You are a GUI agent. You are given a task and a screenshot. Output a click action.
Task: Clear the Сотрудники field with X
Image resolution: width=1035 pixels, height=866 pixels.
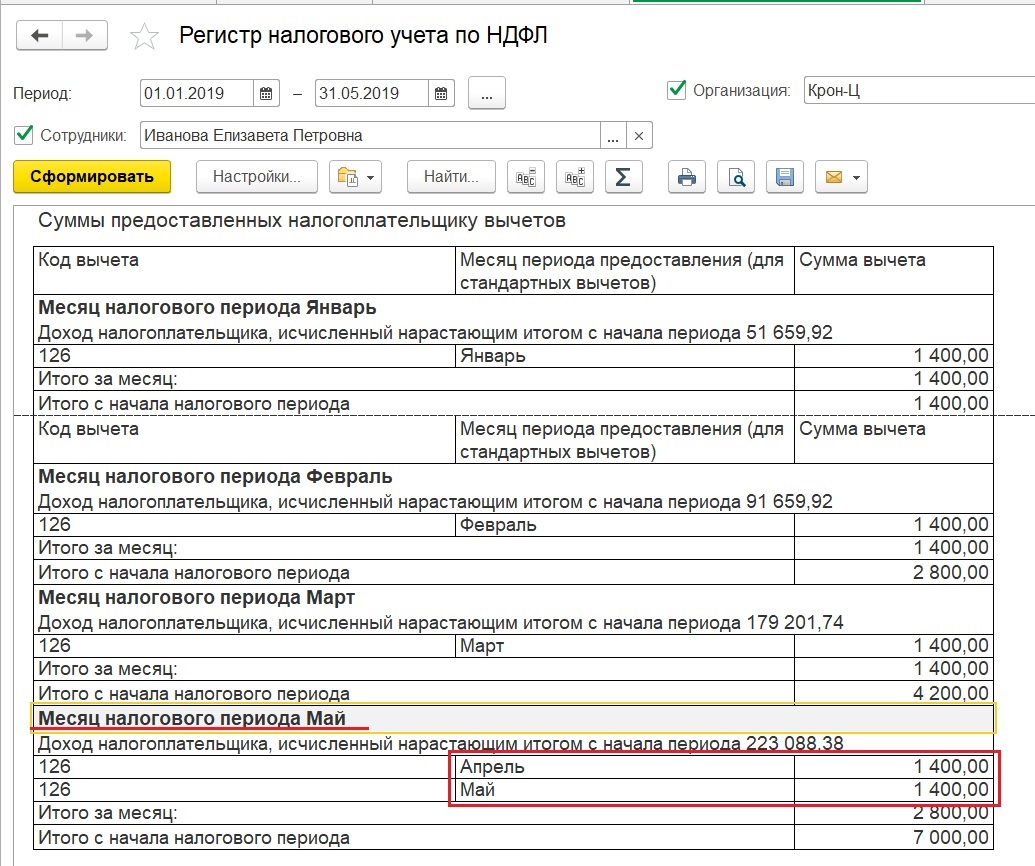tap(639, 135)
